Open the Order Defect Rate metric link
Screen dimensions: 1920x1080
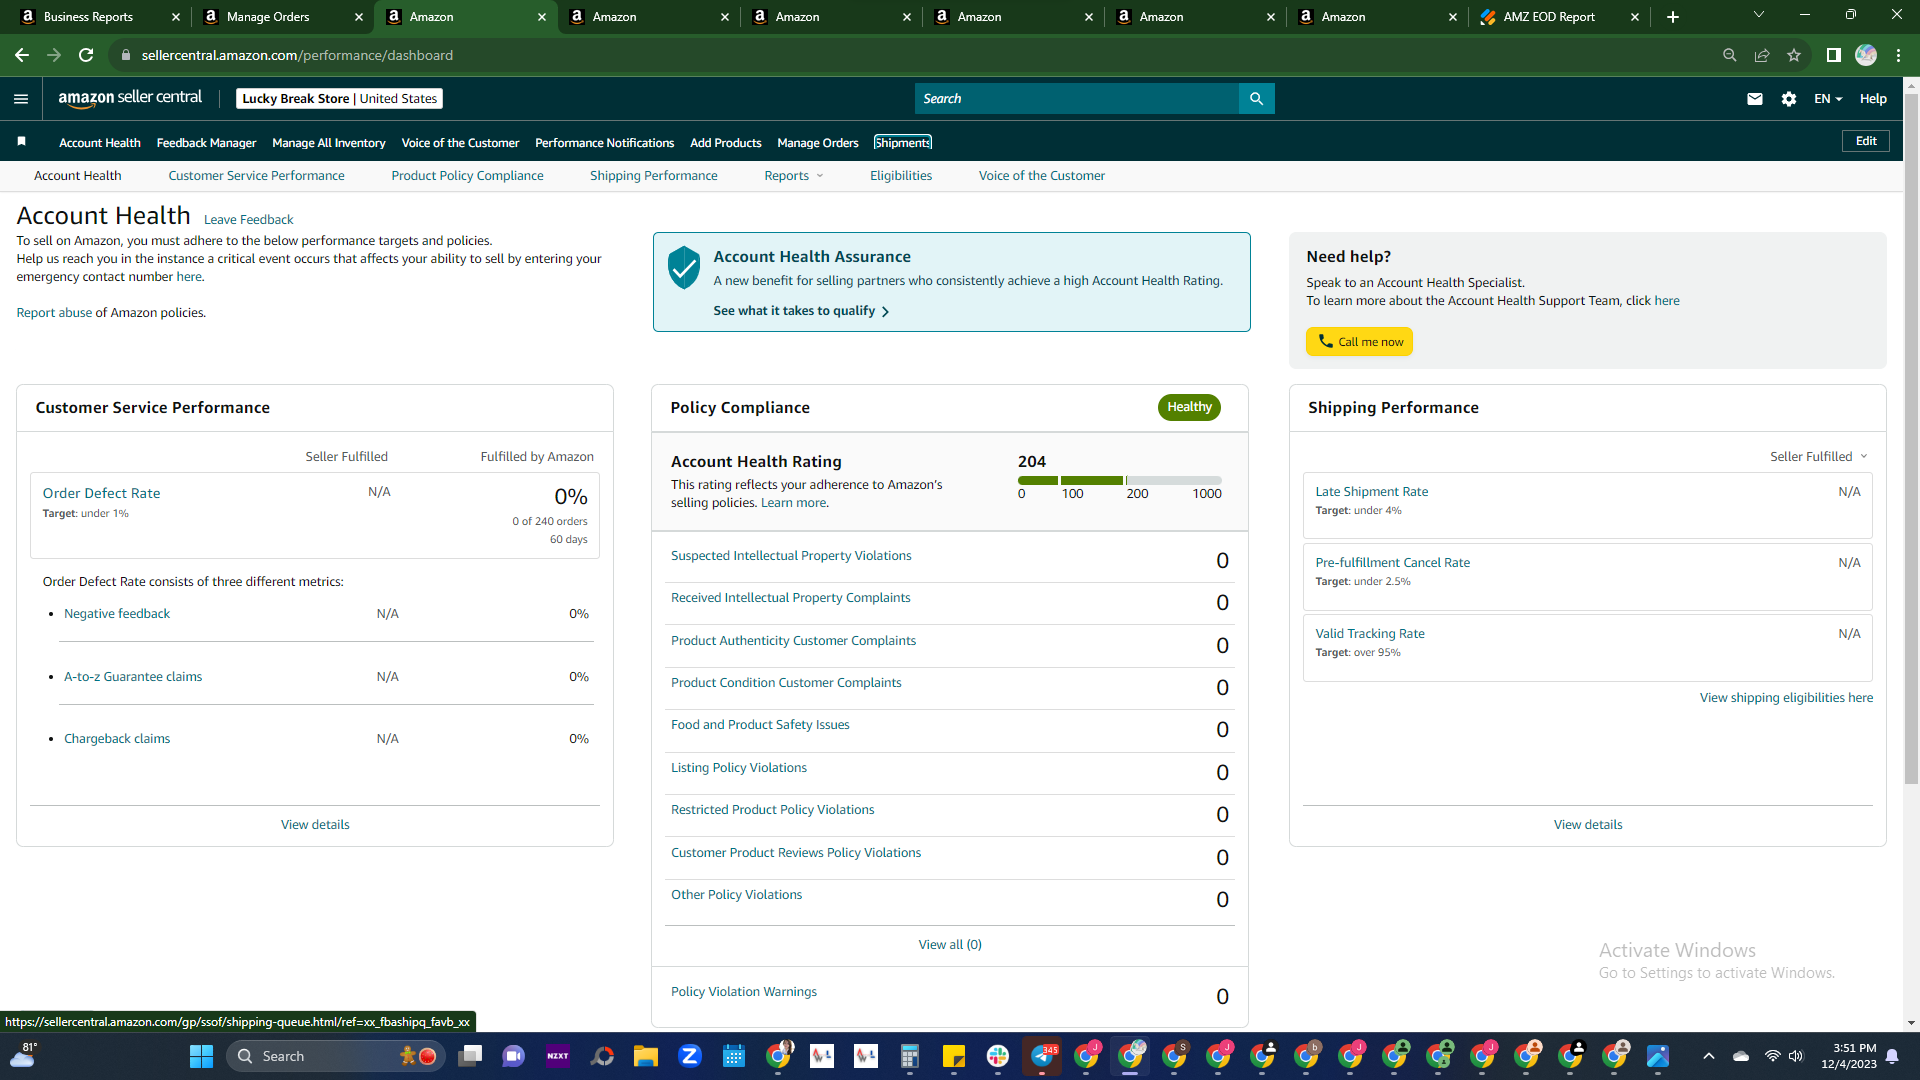tap(101, 493)
